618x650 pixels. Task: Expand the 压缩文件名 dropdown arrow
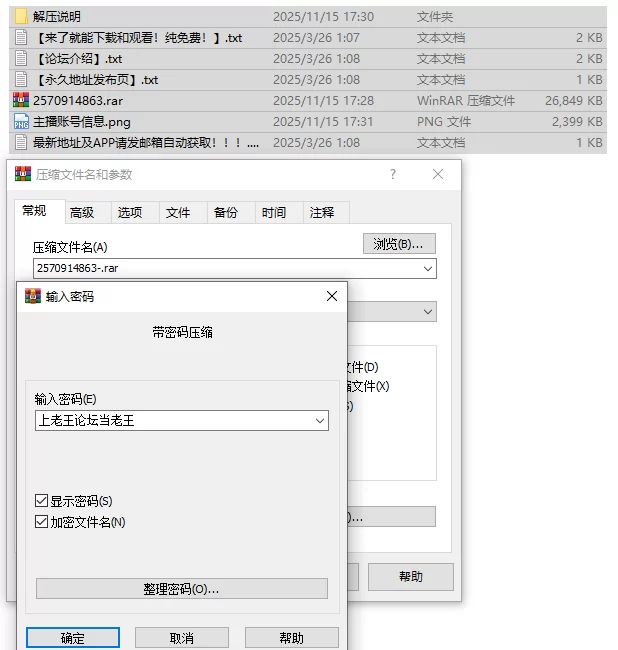[x=428, y=269]
